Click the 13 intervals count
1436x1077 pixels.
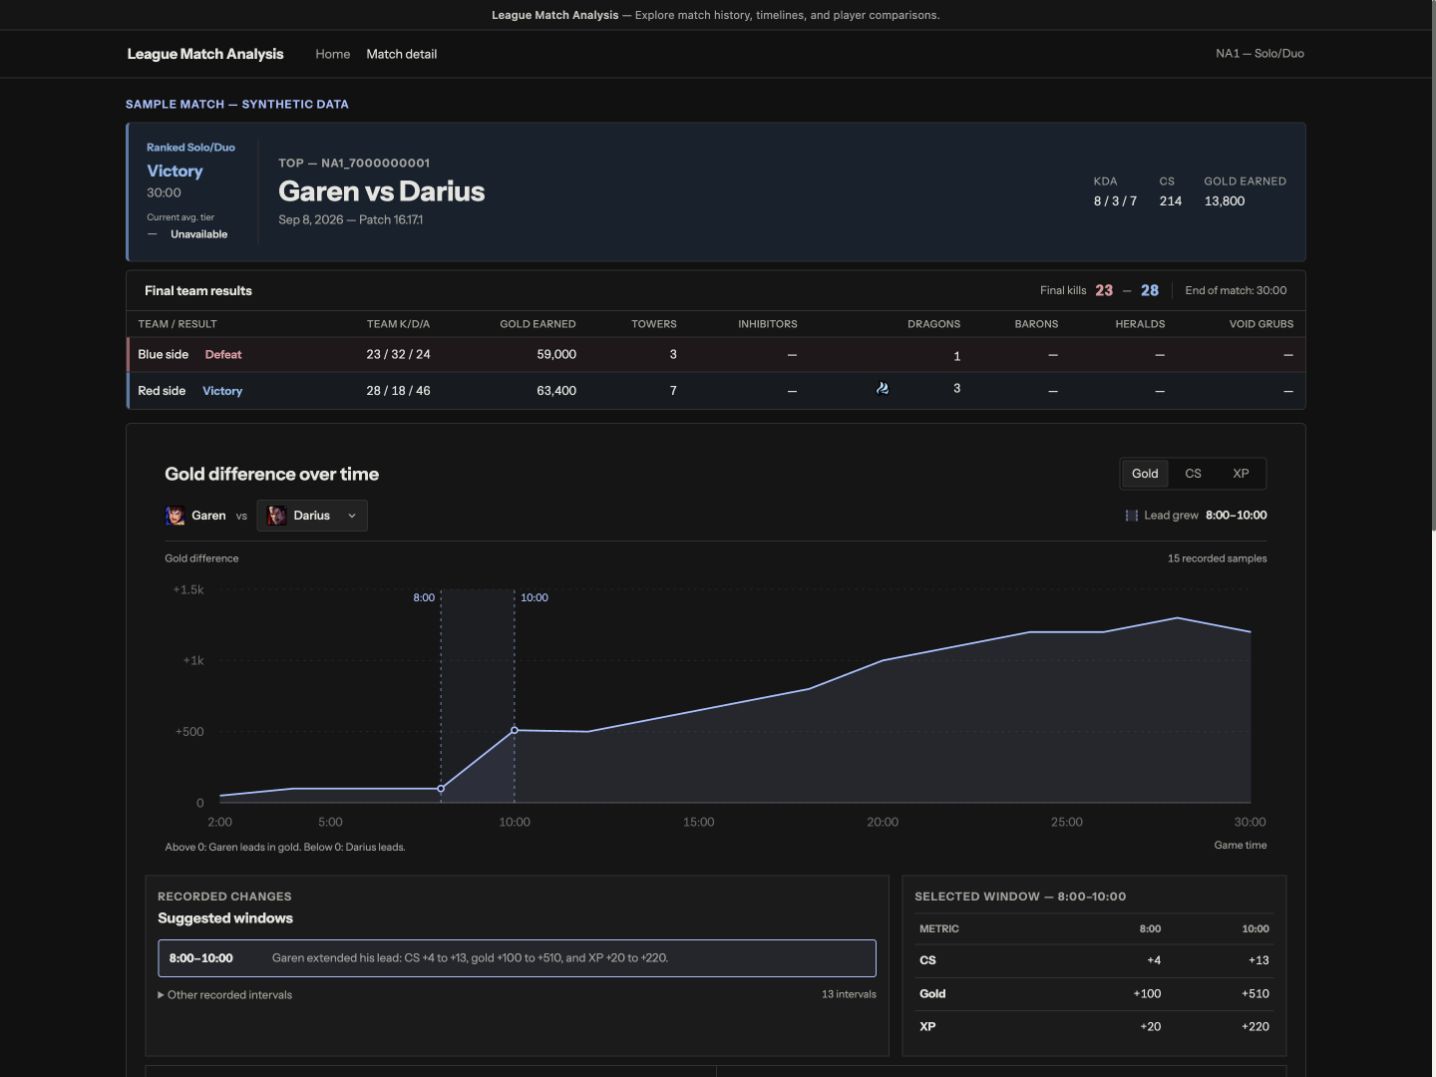pyautogui.click(x=849, y=995)
